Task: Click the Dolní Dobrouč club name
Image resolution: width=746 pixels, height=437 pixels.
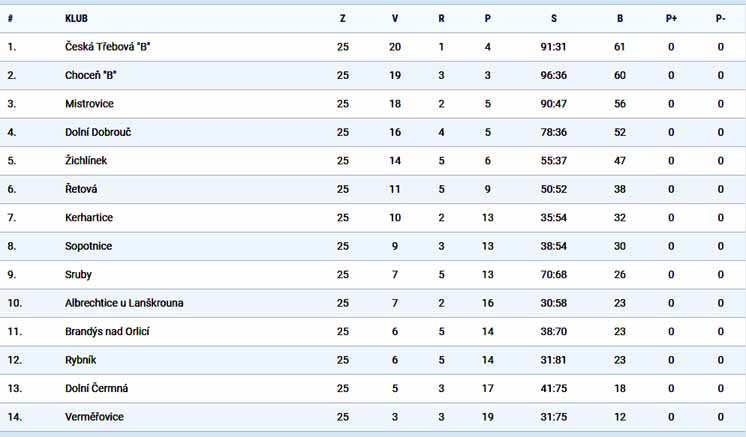Action: point(98,132)
